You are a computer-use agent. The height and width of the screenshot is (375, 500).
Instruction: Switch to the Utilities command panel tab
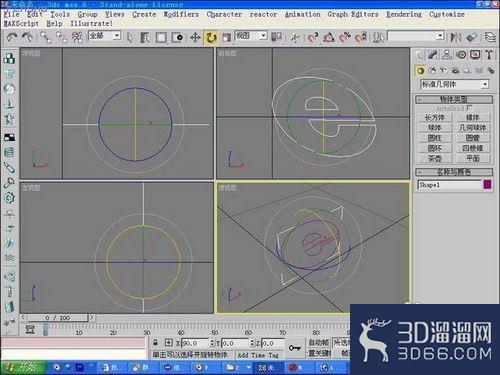[x=489, y=55]
